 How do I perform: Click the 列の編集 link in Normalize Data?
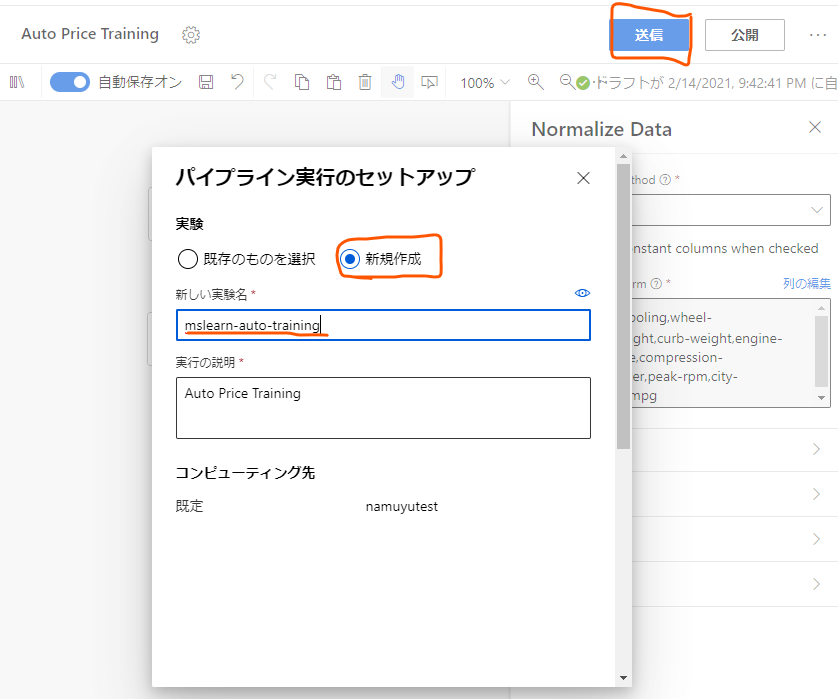click(x=808, y=283)
